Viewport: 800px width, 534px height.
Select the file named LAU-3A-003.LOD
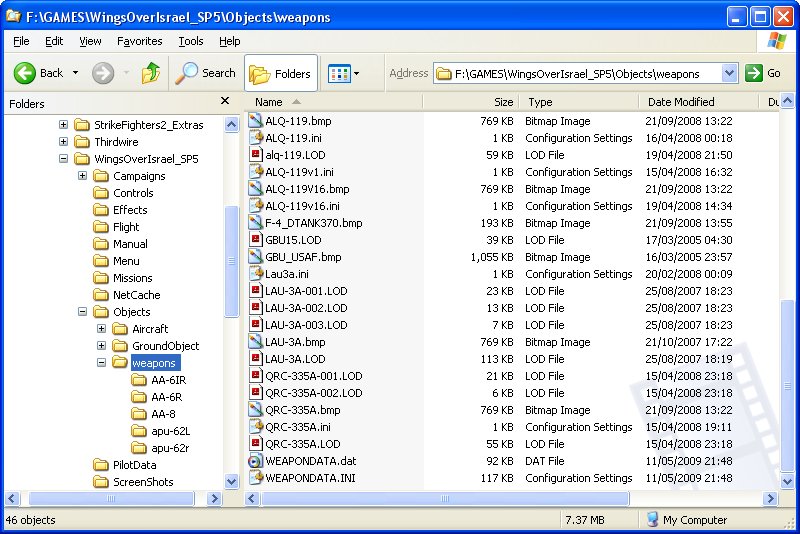306,325
